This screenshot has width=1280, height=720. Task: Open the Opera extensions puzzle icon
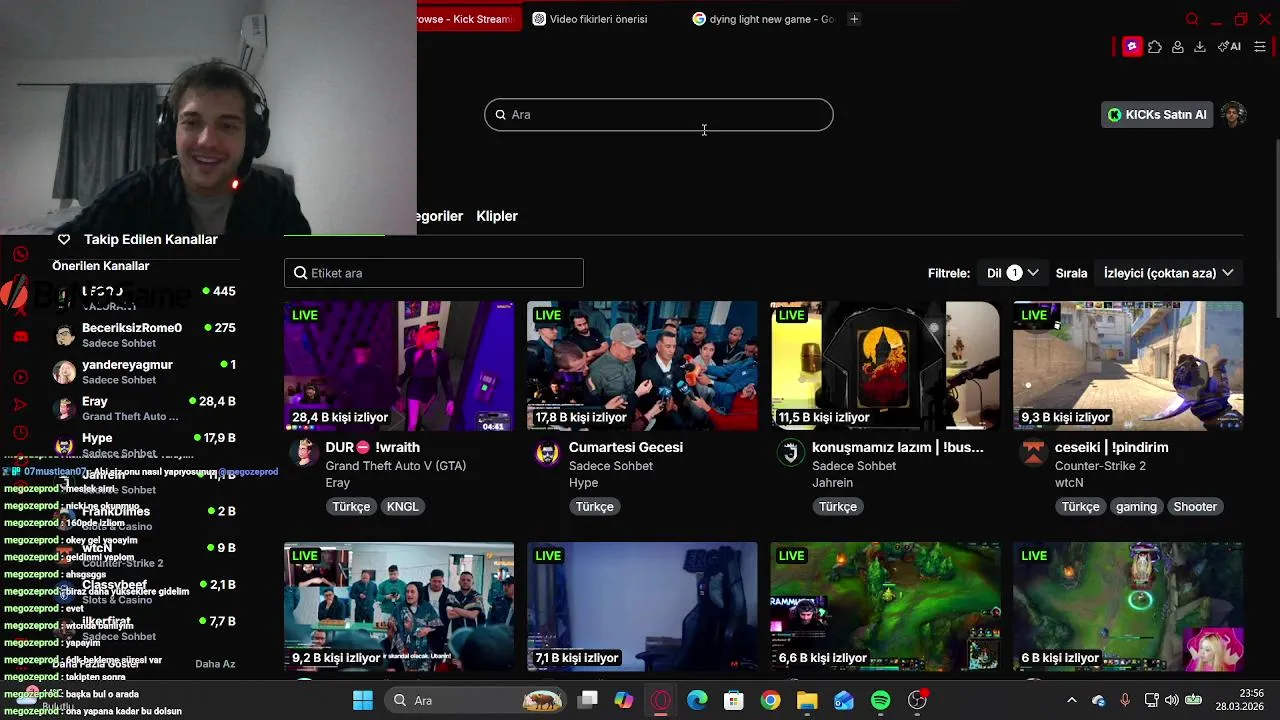tap(1155, 47)
